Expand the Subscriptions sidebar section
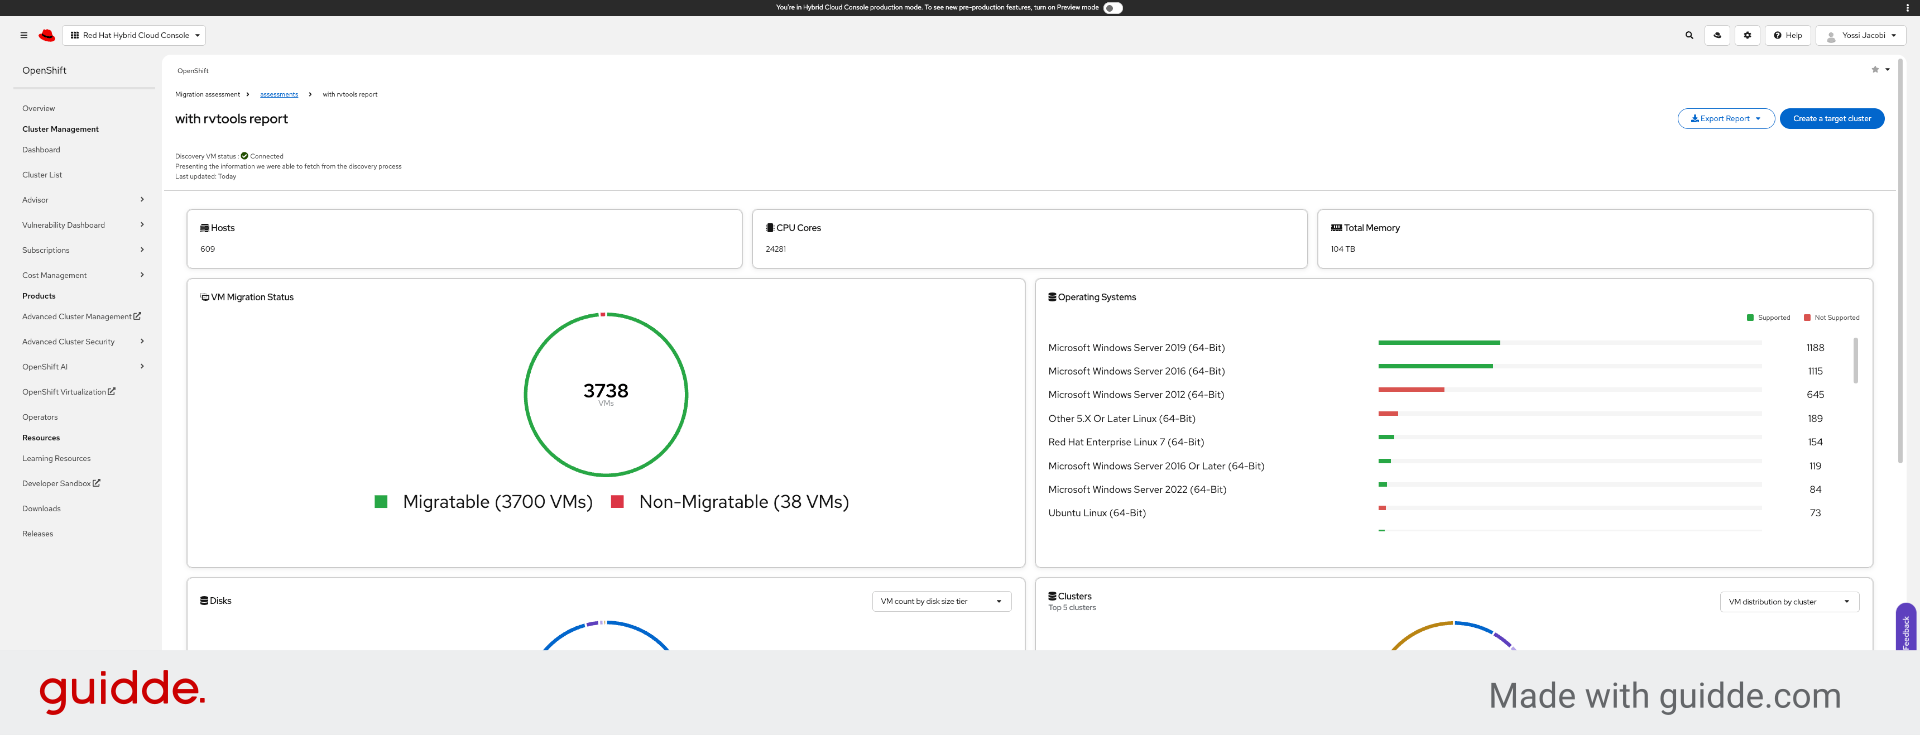1920x735 pixels. [x=83, y=250]
